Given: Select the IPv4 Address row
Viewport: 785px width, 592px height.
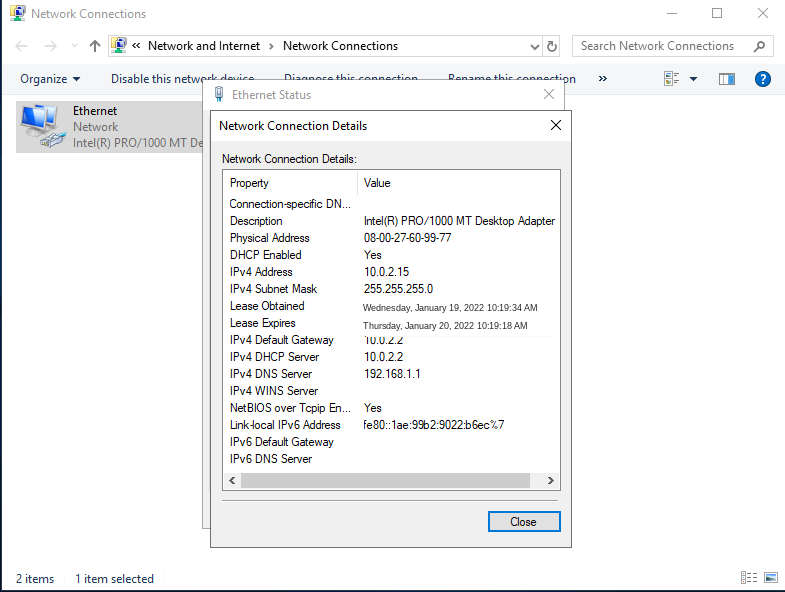Looking at the screenshot, I should [x=391, y=272].
